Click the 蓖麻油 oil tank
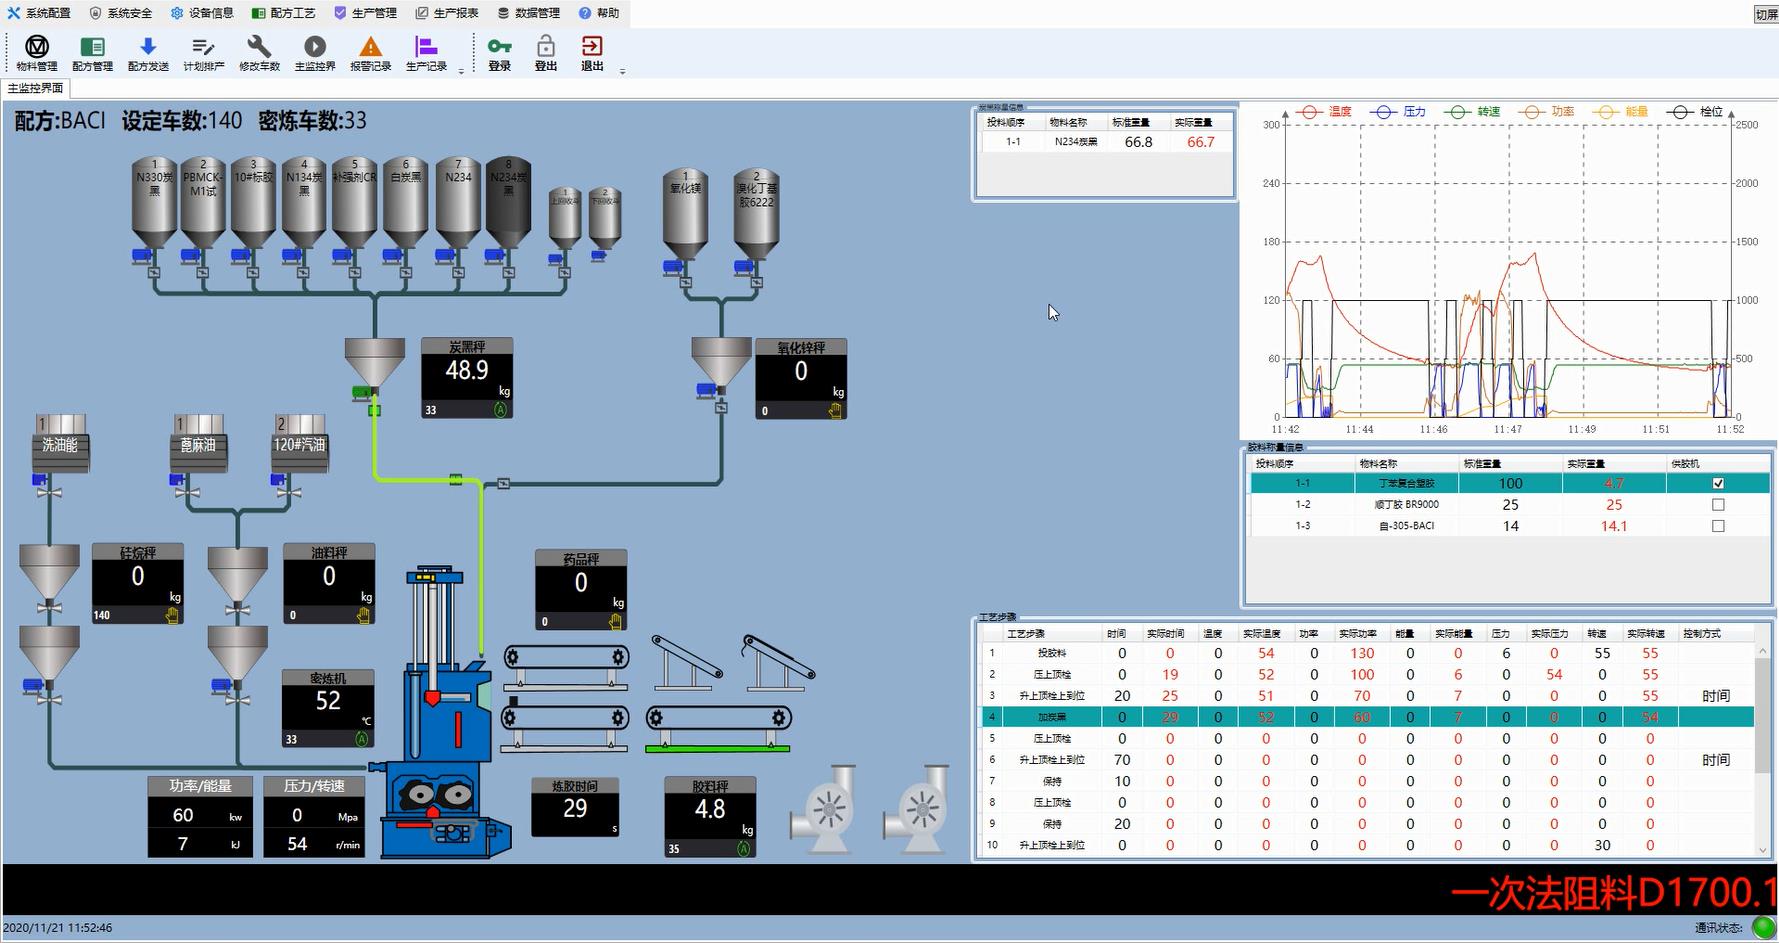The width and height of the screenshot is (1779, 943). click(x=198, y=444)
